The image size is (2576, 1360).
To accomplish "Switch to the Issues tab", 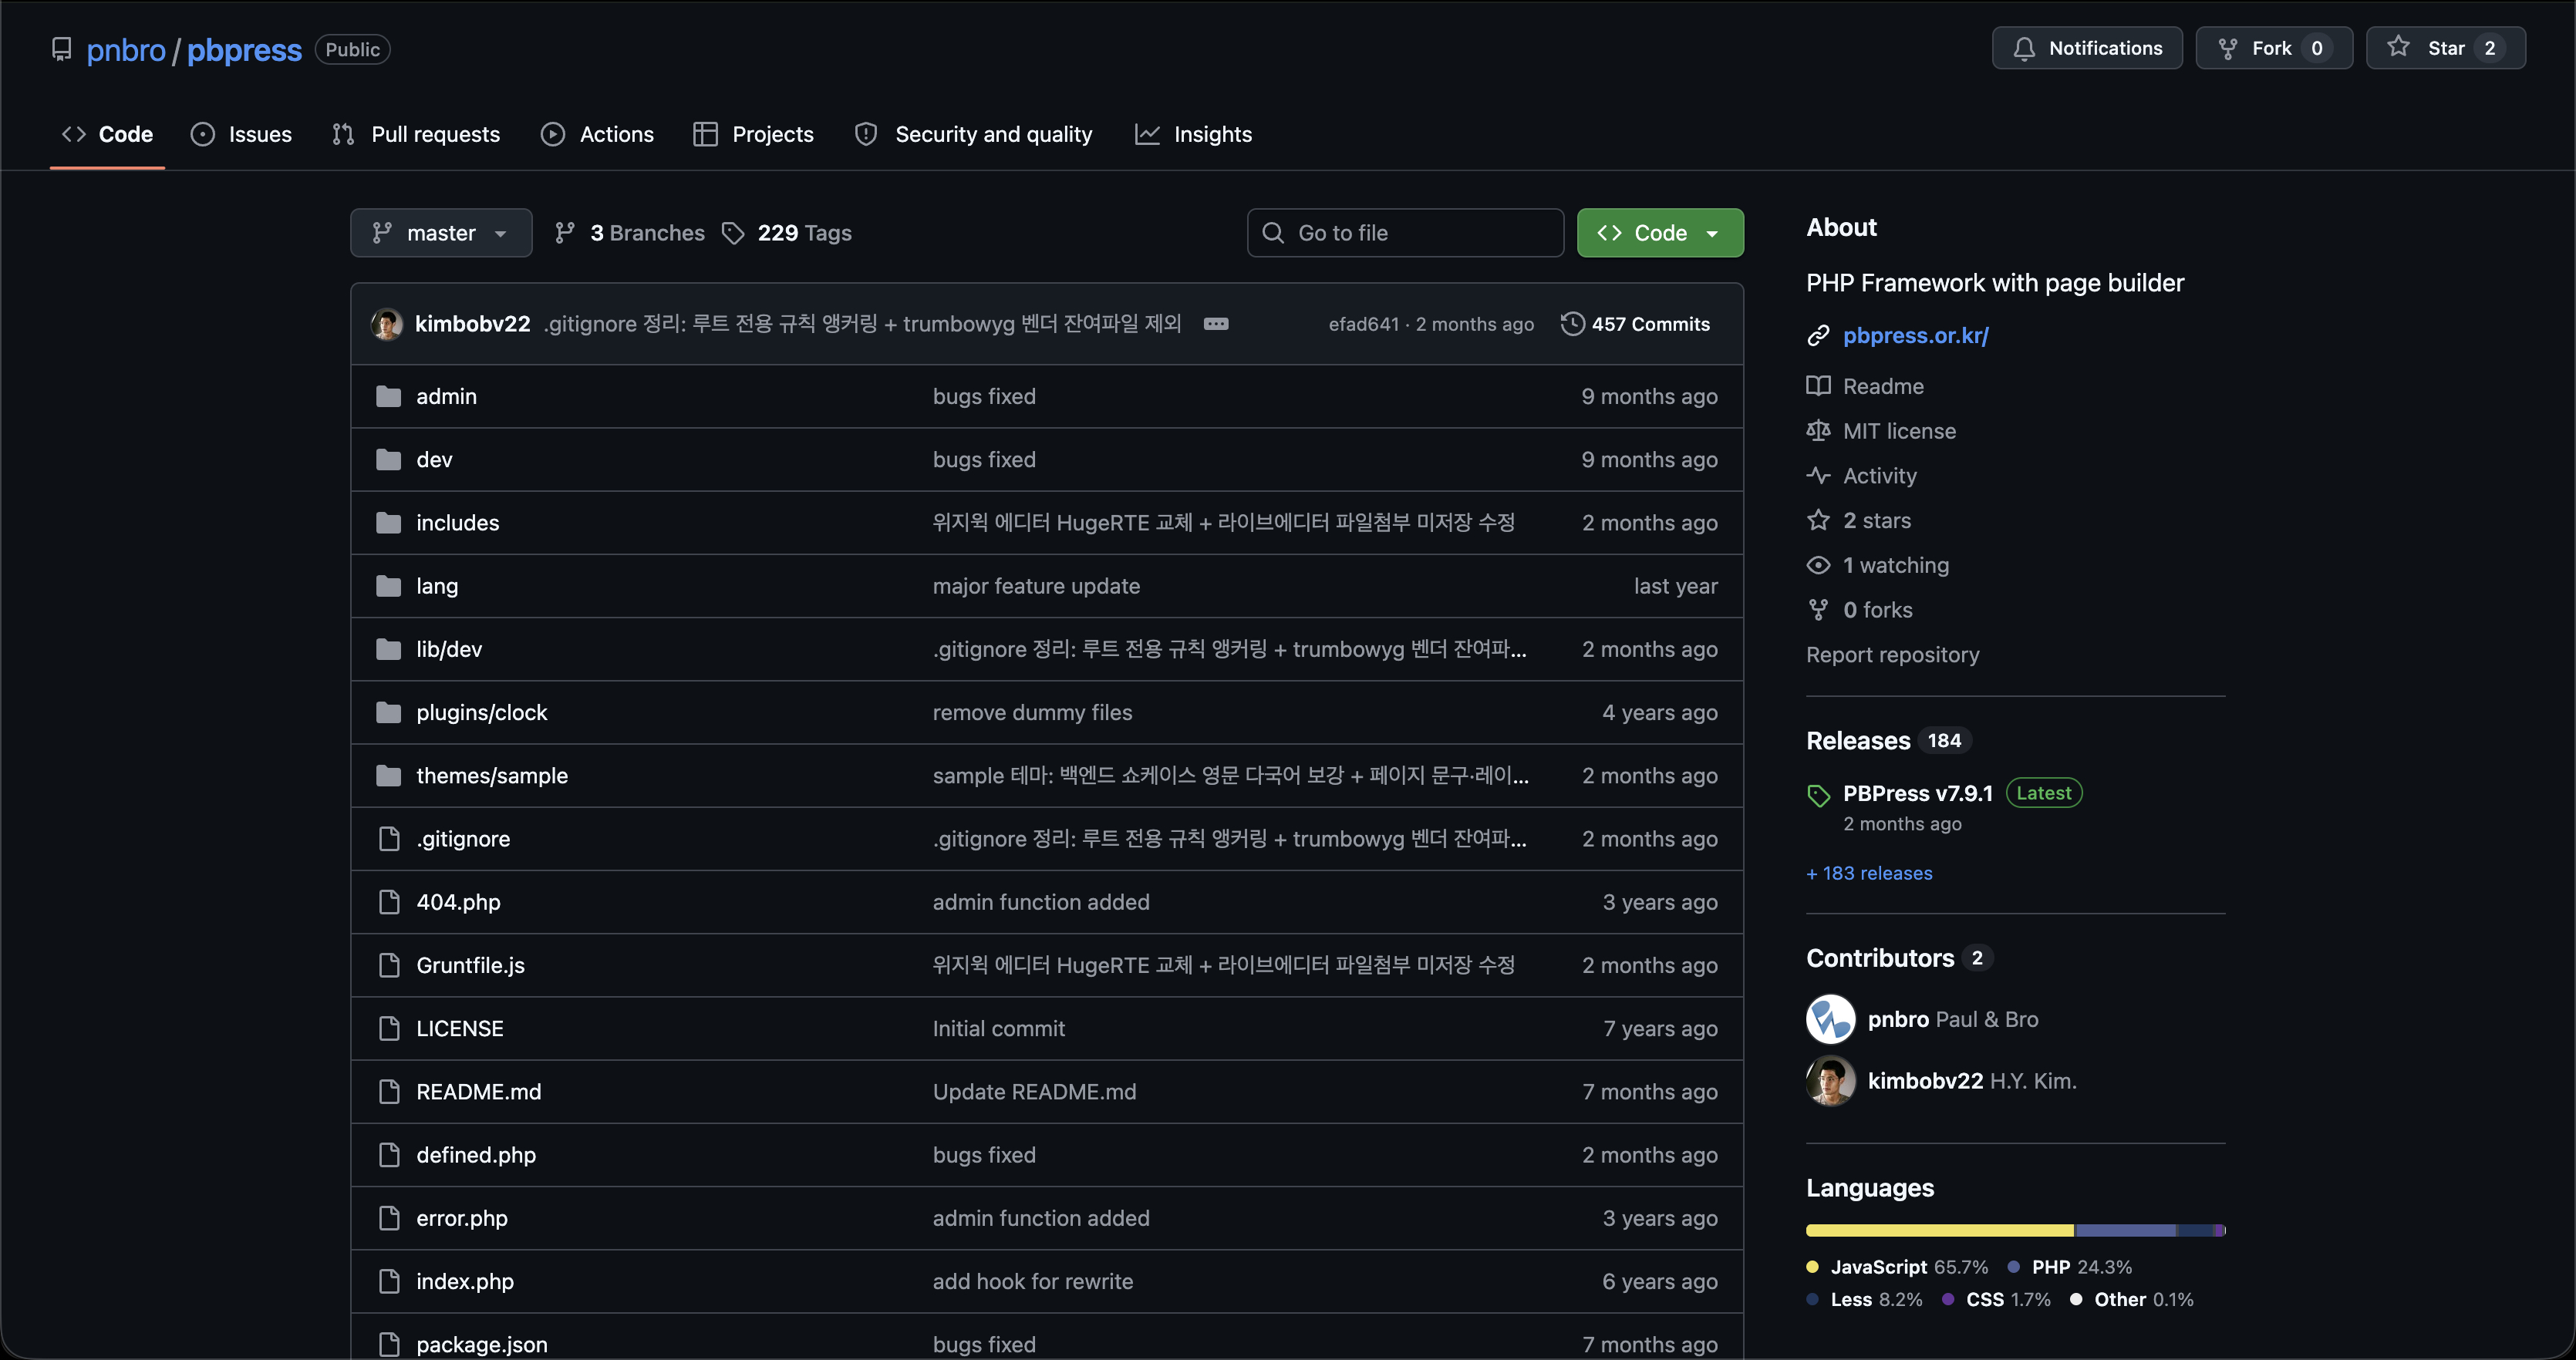I will pos(241,134).
